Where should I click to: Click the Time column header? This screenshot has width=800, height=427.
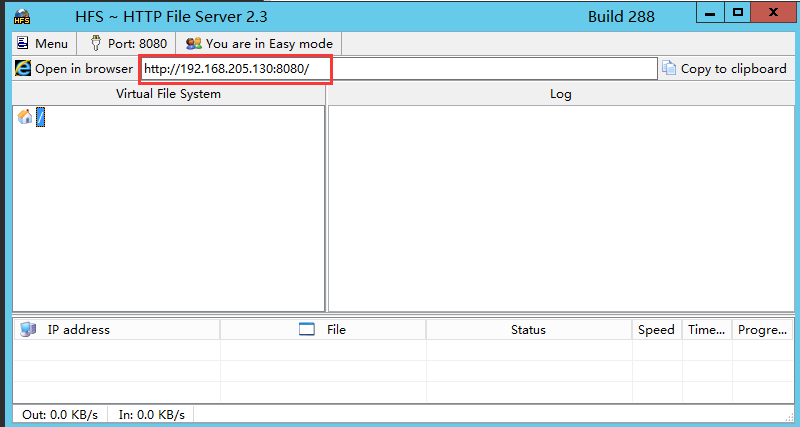point(707,330)
